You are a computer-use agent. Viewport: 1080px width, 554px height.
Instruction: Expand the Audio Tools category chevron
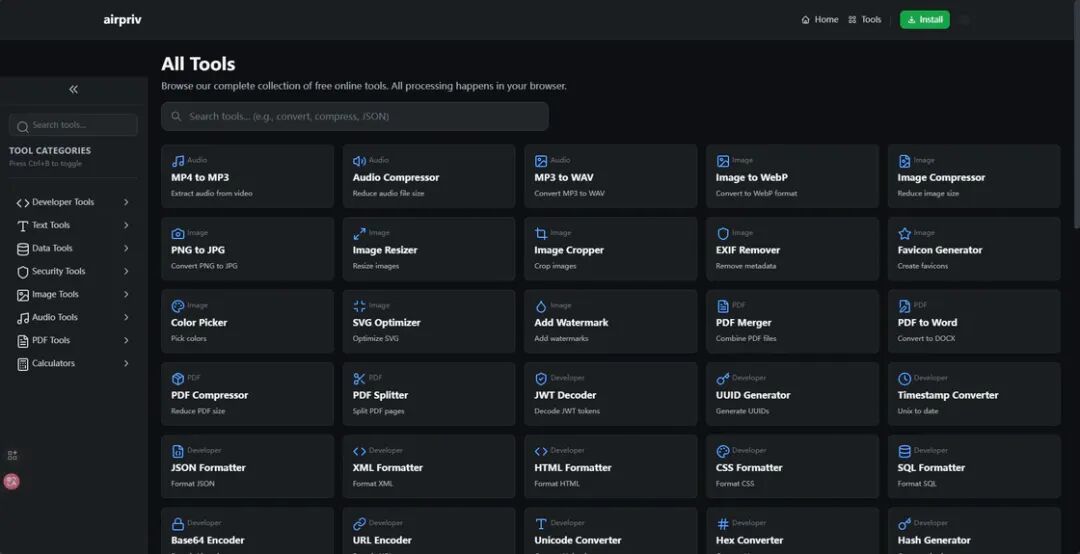click(126, 317)
